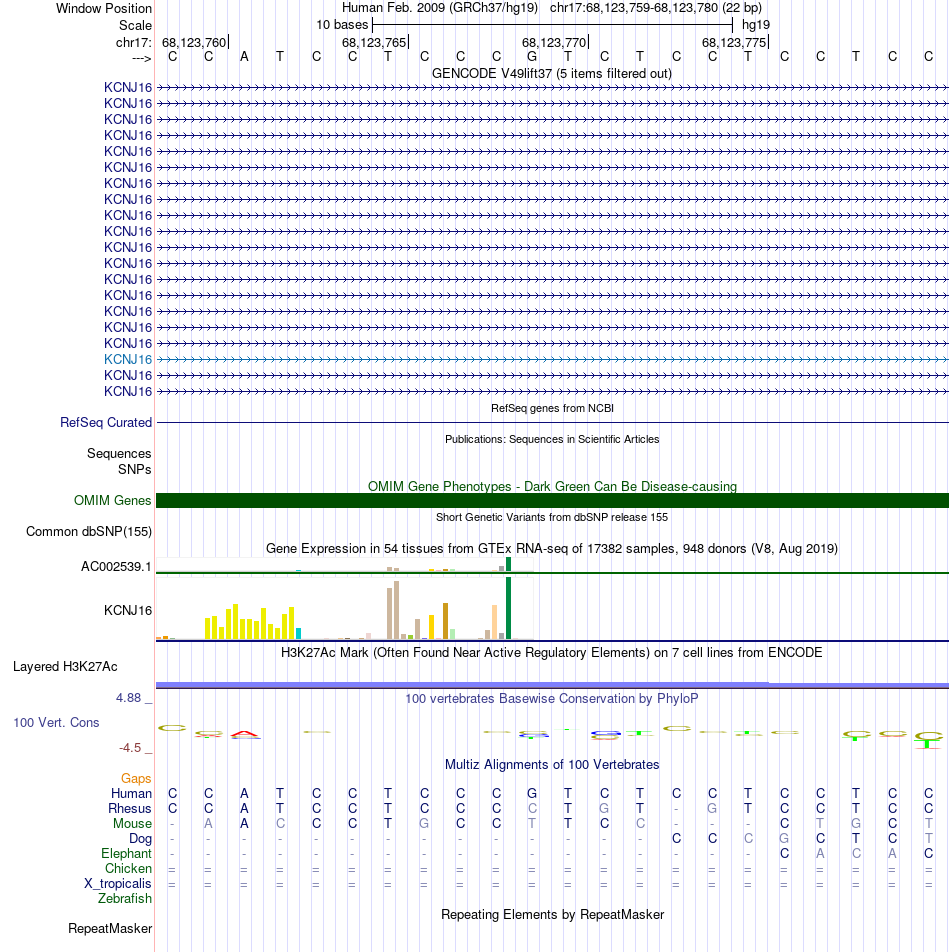Click the RepeatMasker track label
Screen dimensions: 950x952
tap(110, 929)
